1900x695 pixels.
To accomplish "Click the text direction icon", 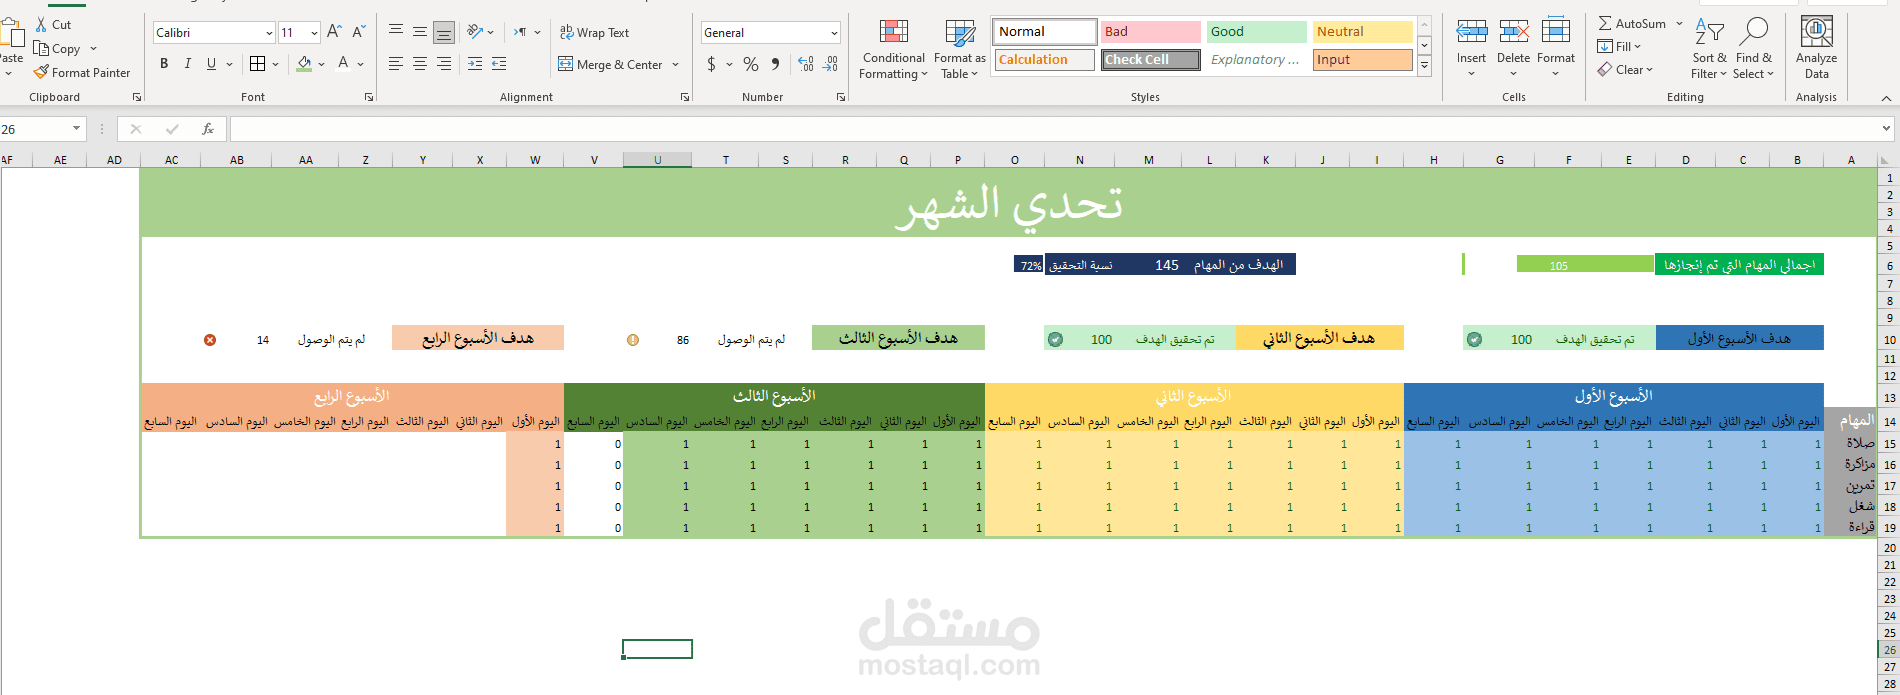I will pos(521,32).
